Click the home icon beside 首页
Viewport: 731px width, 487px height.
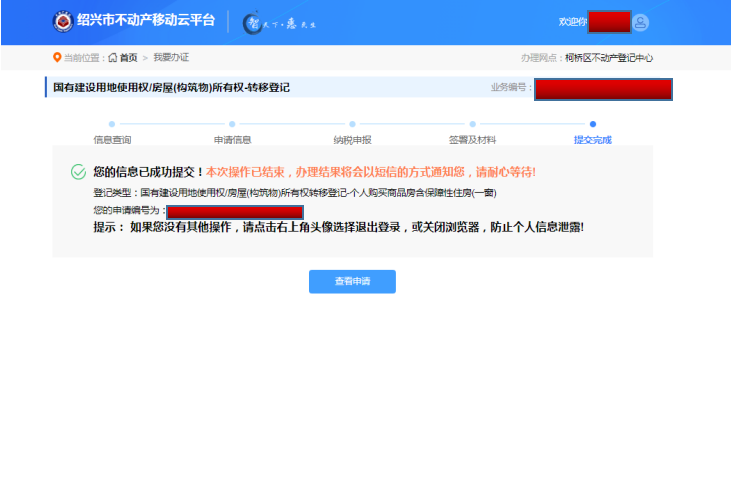[112, 57]
